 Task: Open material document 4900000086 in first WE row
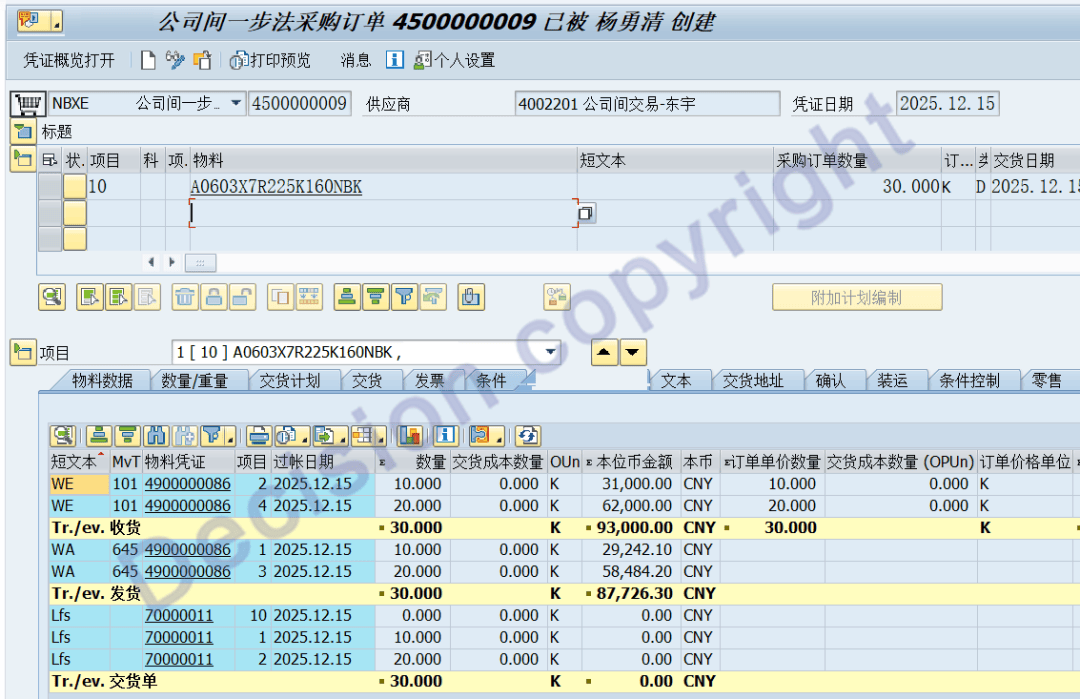(x=187, y=483)
